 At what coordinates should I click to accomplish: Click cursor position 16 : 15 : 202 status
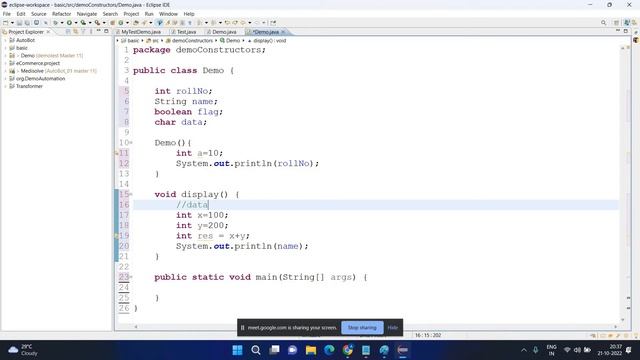[x=428, y=336]
